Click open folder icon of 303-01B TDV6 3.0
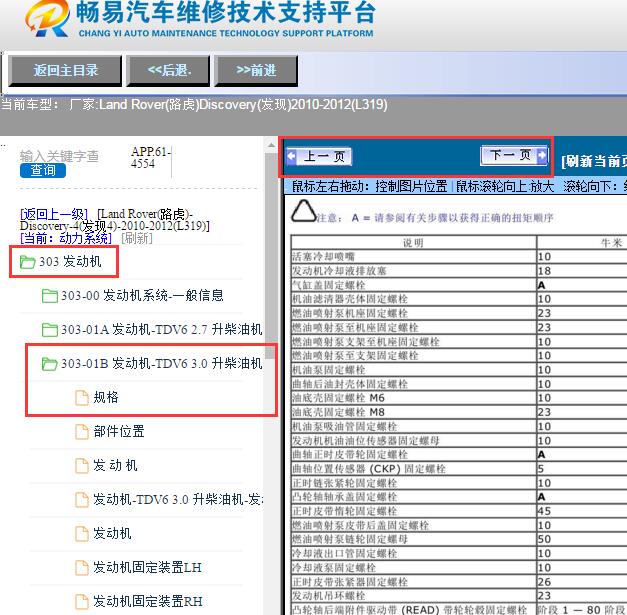 (x=50, y=364)
